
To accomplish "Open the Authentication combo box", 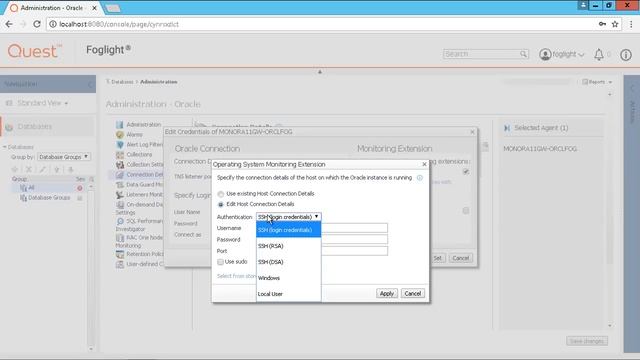I will click(x=288, y=217).
